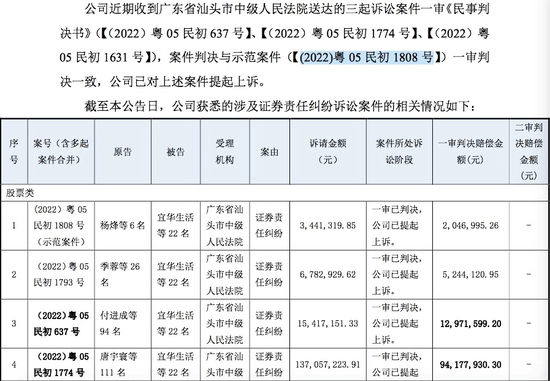Screen dimensions: 550x381
Task: Click sequence number 4 cell
Action: [14, 365]
